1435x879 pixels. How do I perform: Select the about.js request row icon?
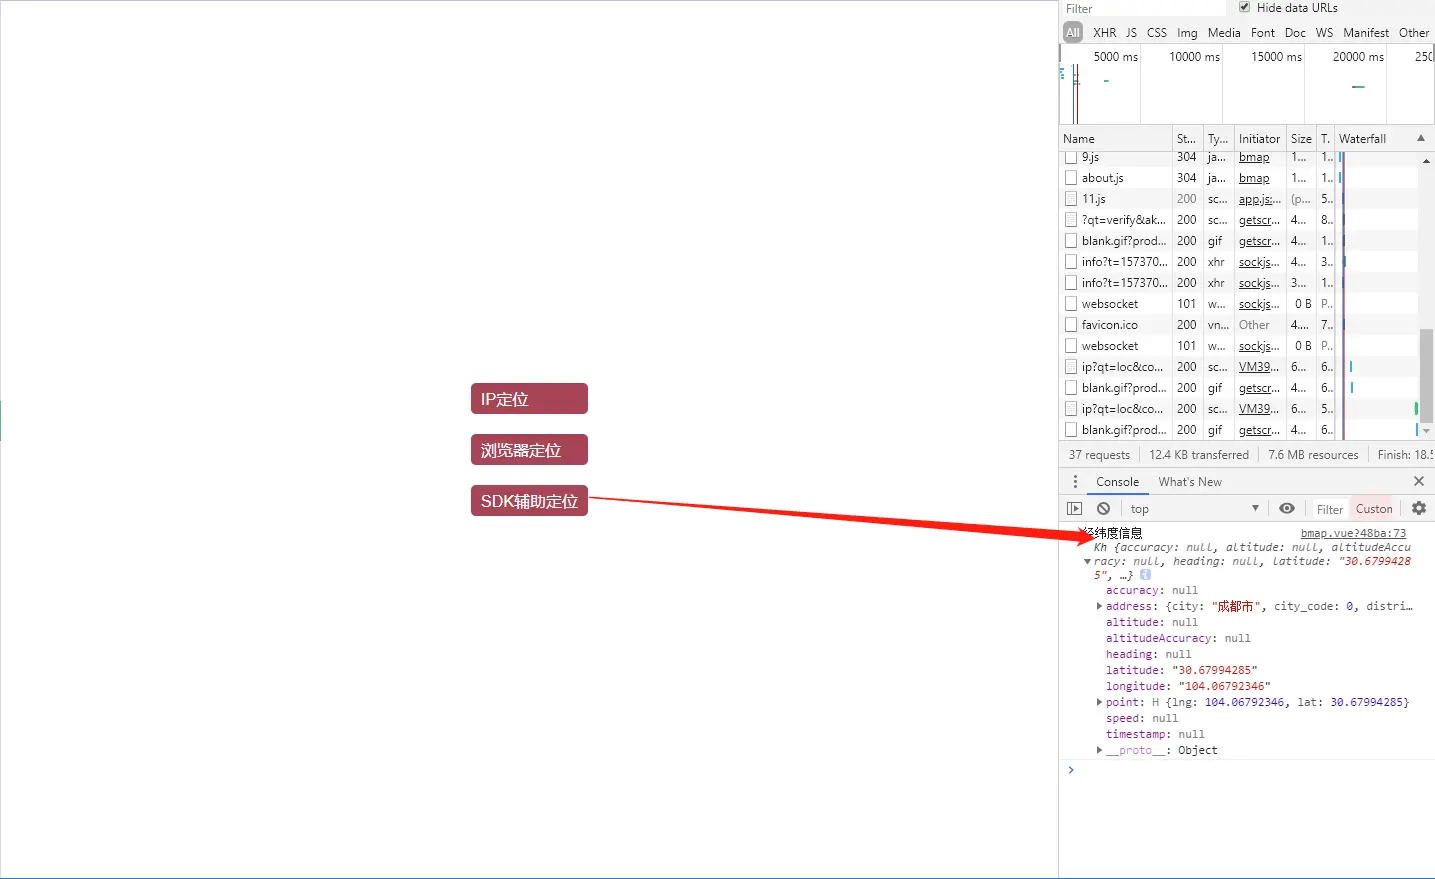click(x=1071, y=178)
